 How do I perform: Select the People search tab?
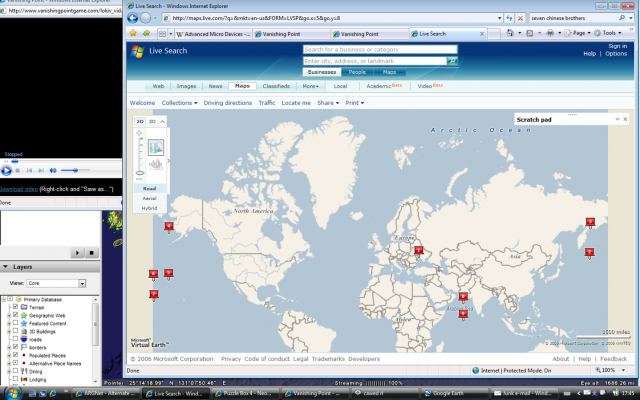click(357, 72)
